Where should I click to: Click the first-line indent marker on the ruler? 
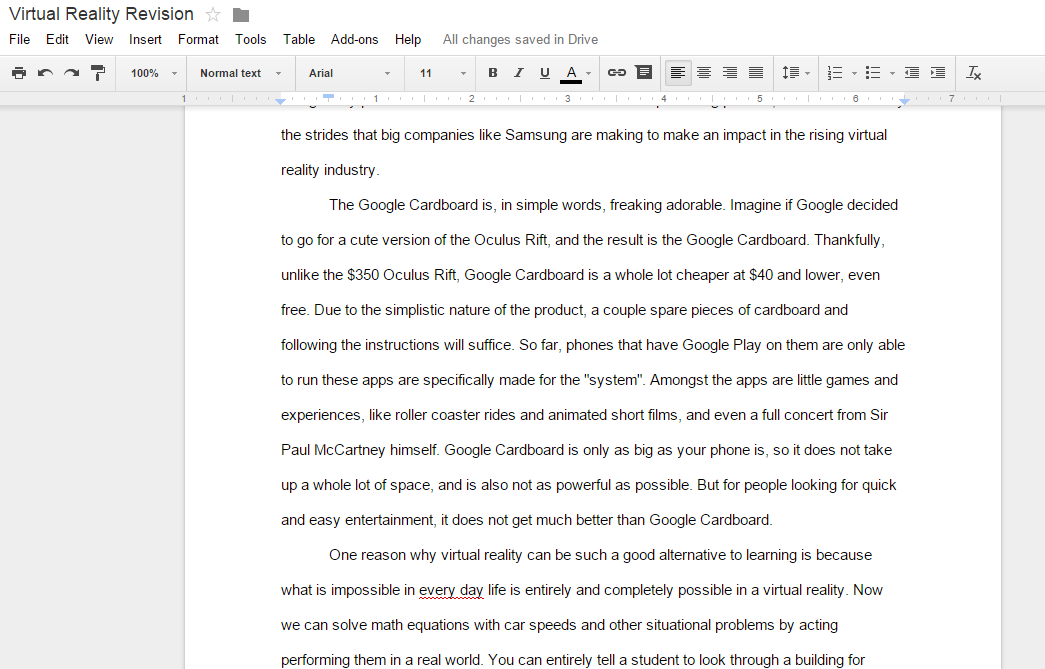pyautogui.click(x=329, y=97)
